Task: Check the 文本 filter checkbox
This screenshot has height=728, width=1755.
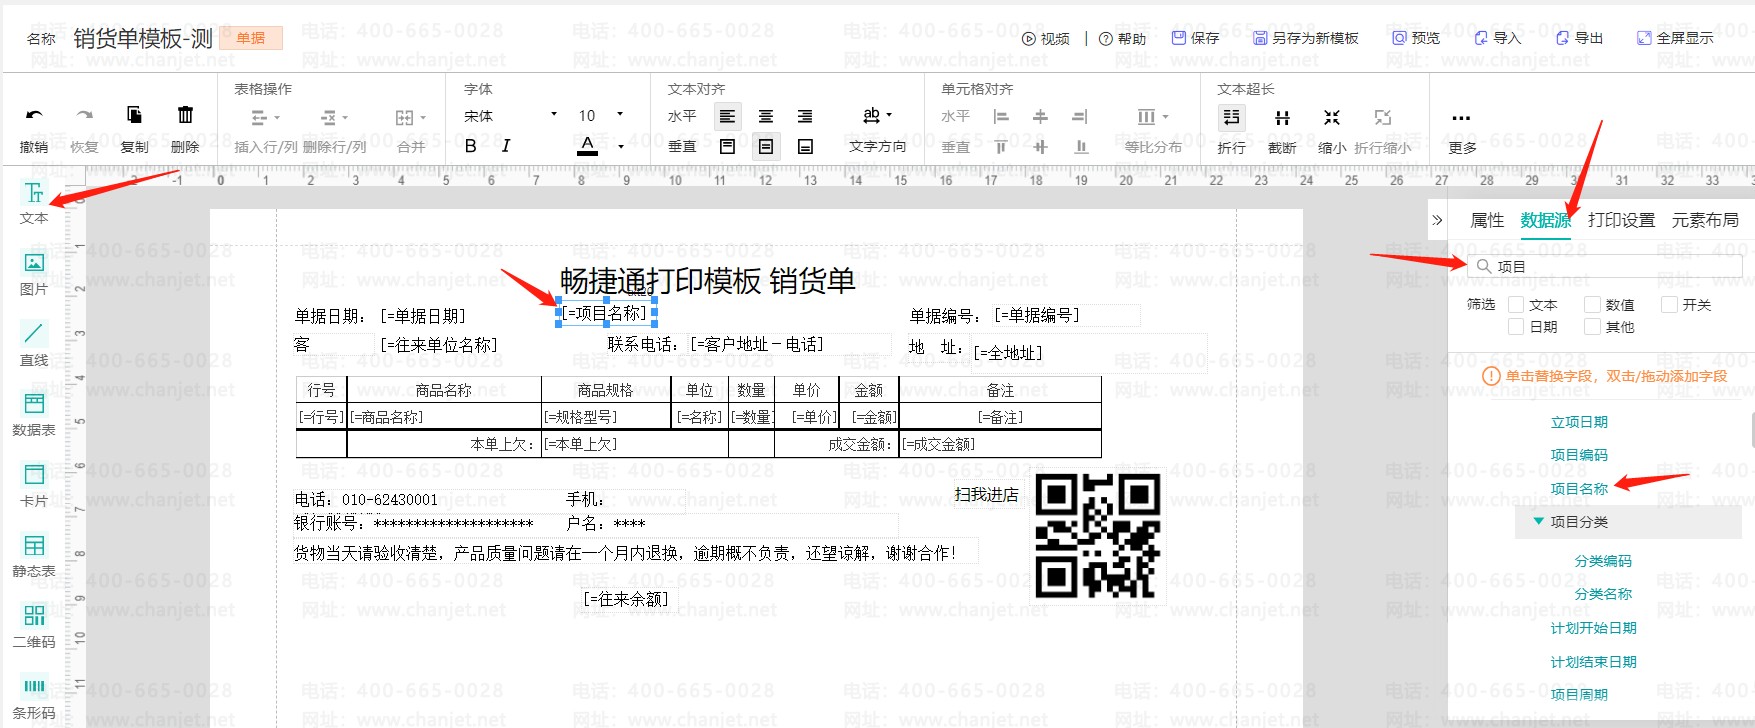Action: [1516, 305]
